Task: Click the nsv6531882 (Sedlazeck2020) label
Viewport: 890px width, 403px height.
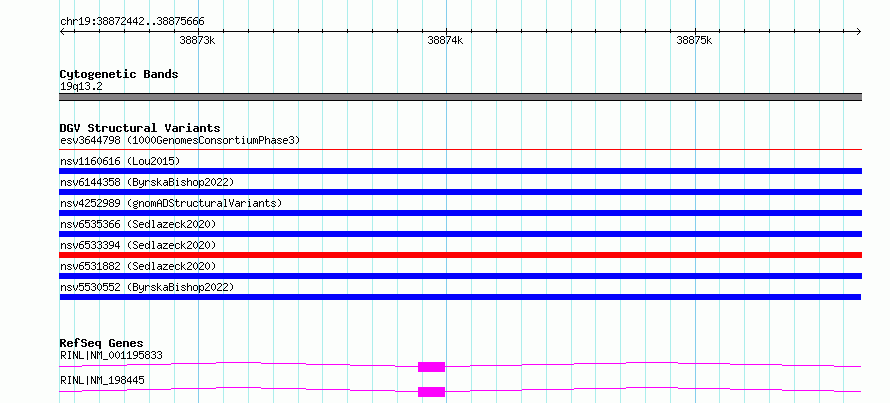Action: 138,266
